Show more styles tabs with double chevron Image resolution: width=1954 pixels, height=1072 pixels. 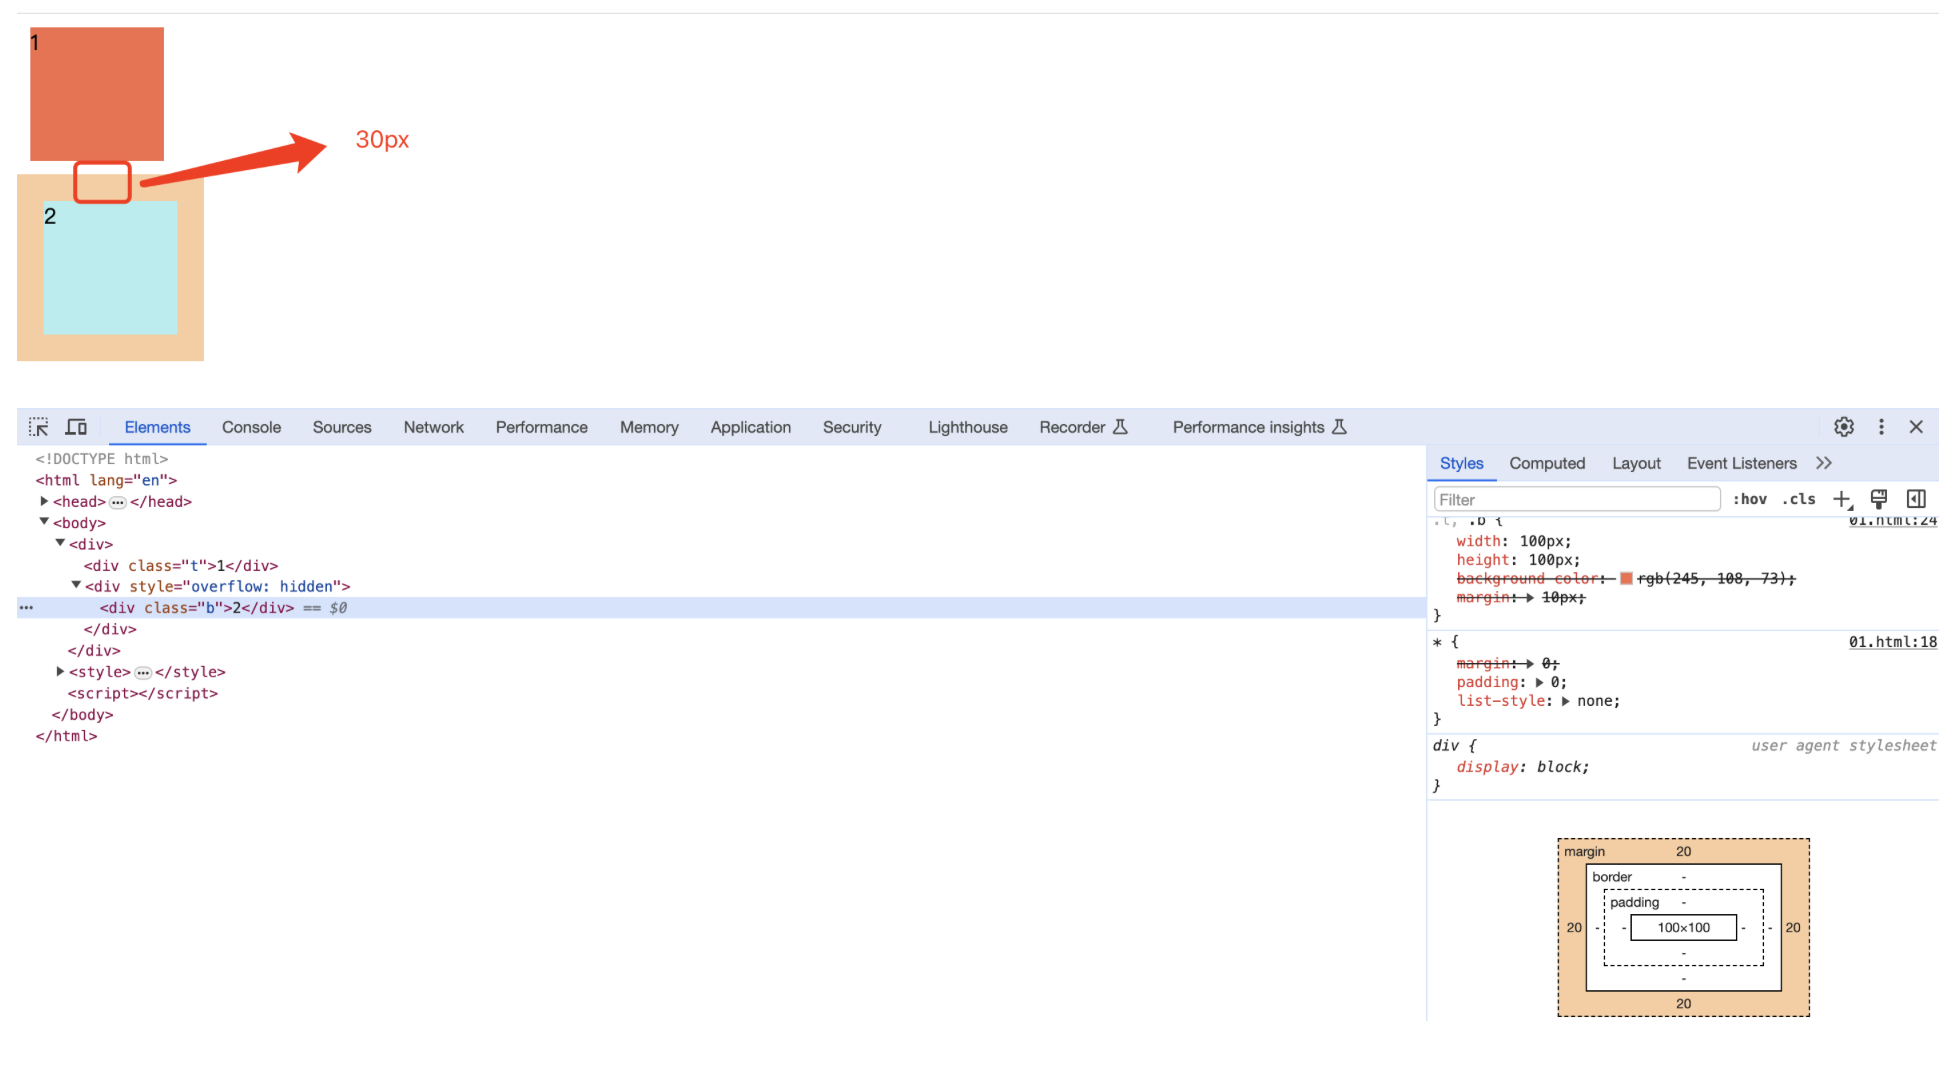pyautogui.click(x=1824, y=463)
